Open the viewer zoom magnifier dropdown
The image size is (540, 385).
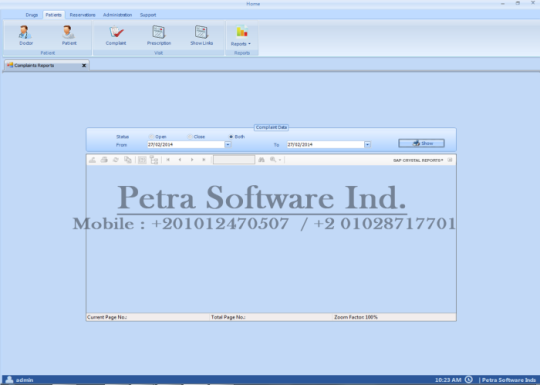pyautogui.click(x=276, y=160)
